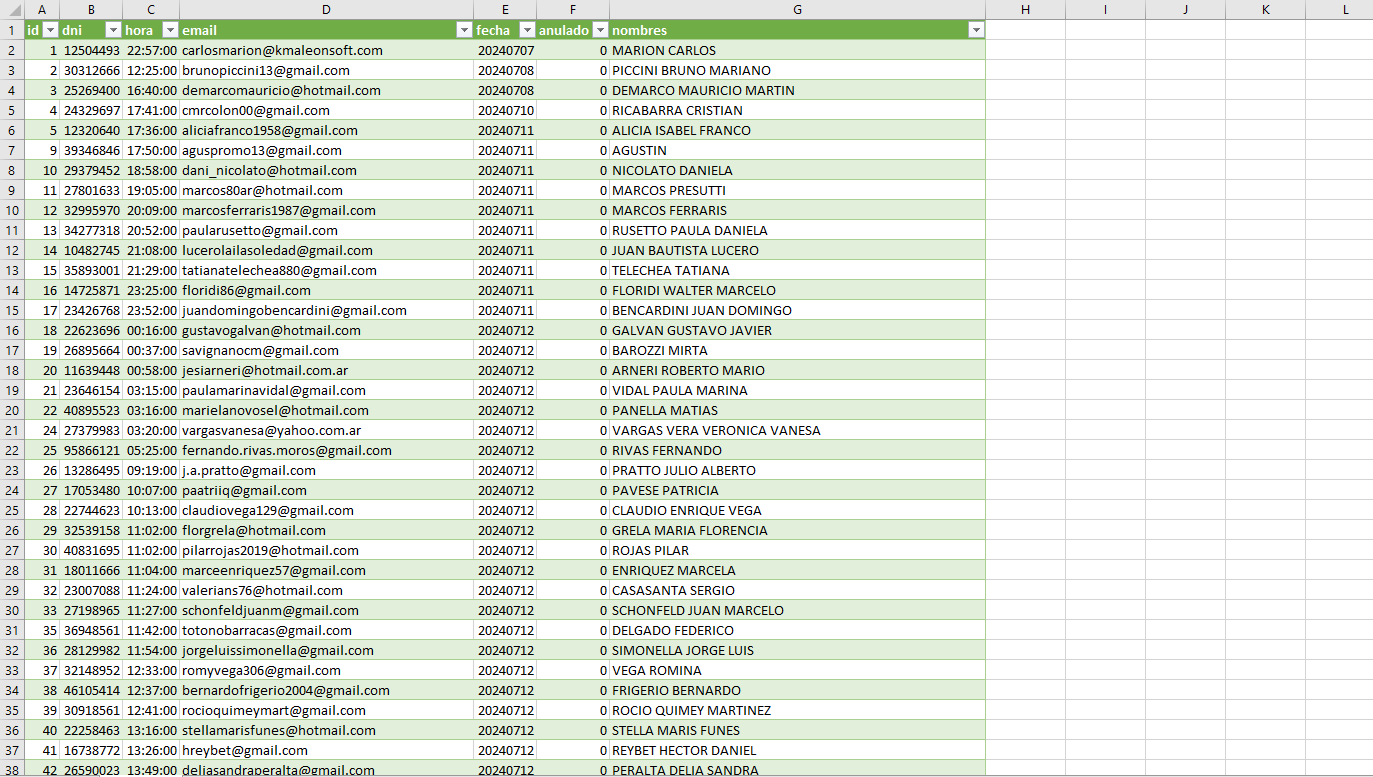Select row 10 header
Viewport: 1373px width, 777px height.
(12, 210)
